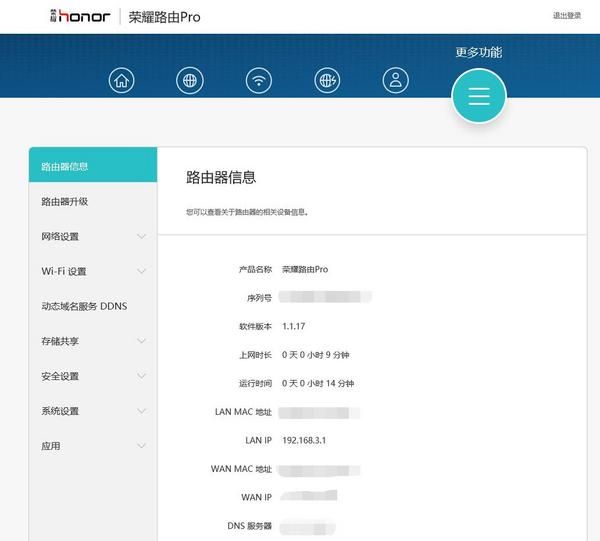Open 系统设置 sidebar item
The height and width of the screenshot is (541, 600).
coord(93,411)
